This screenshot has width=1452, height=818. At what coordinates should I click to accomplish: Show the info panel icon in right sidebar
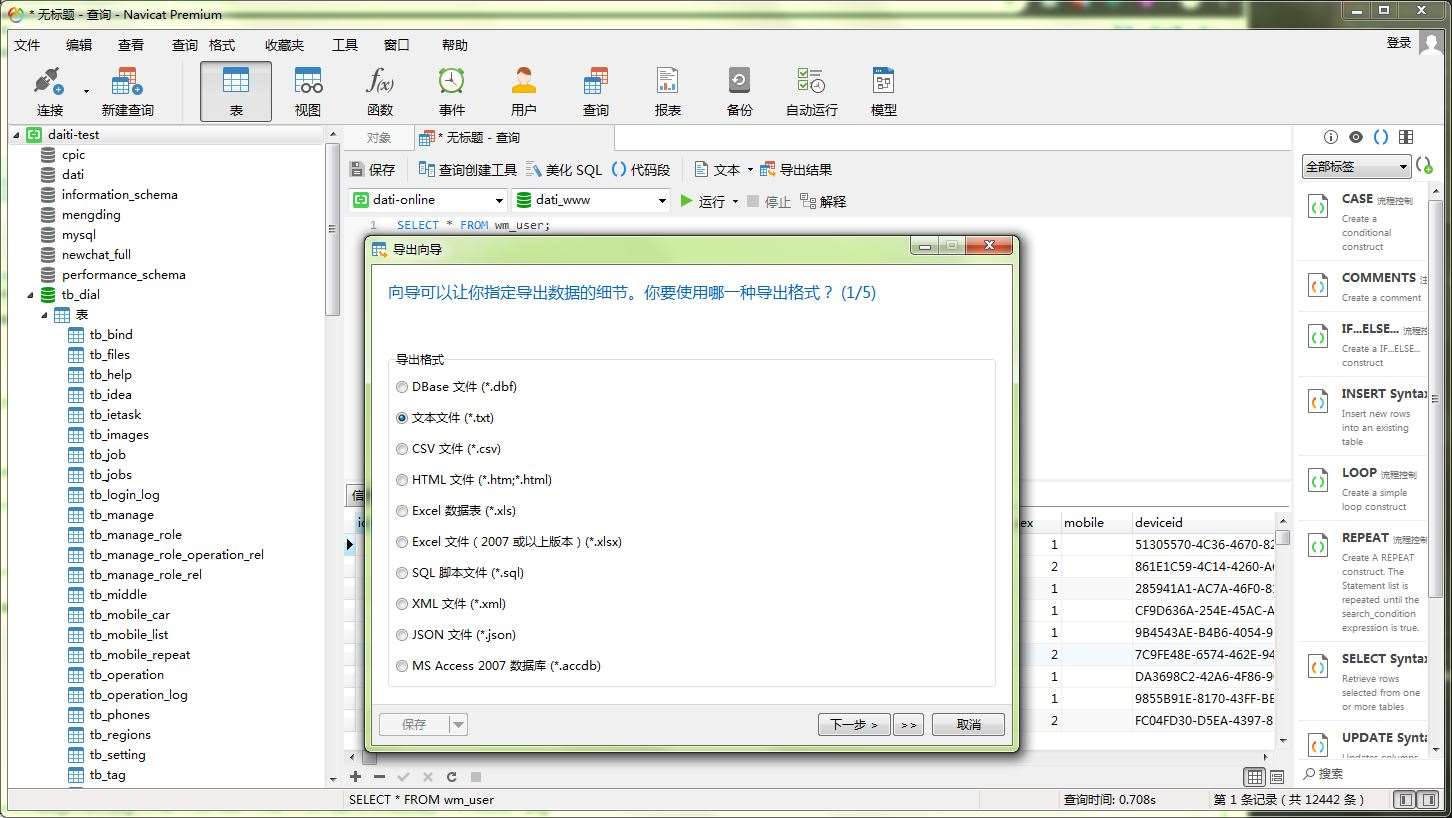(1331, 137)
